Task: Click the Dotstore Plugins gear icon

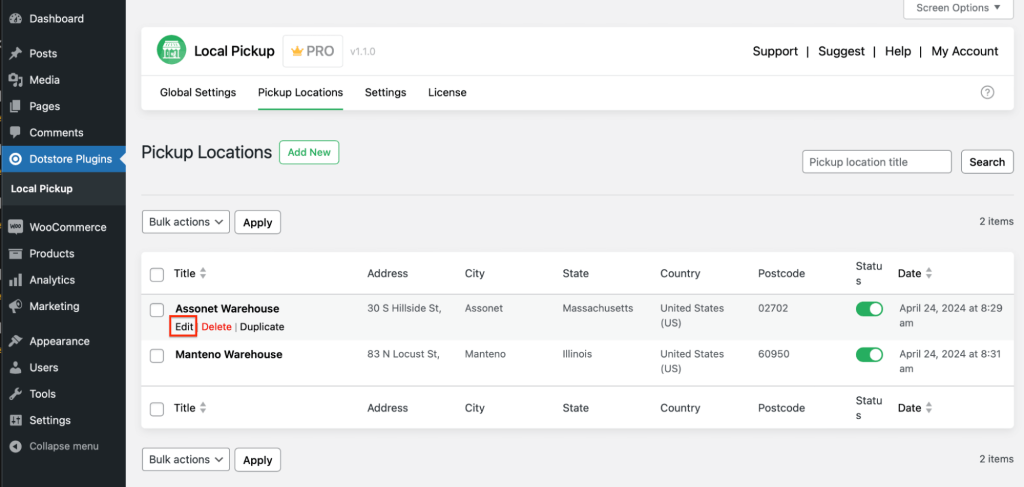Action: [x=15, y=159]
